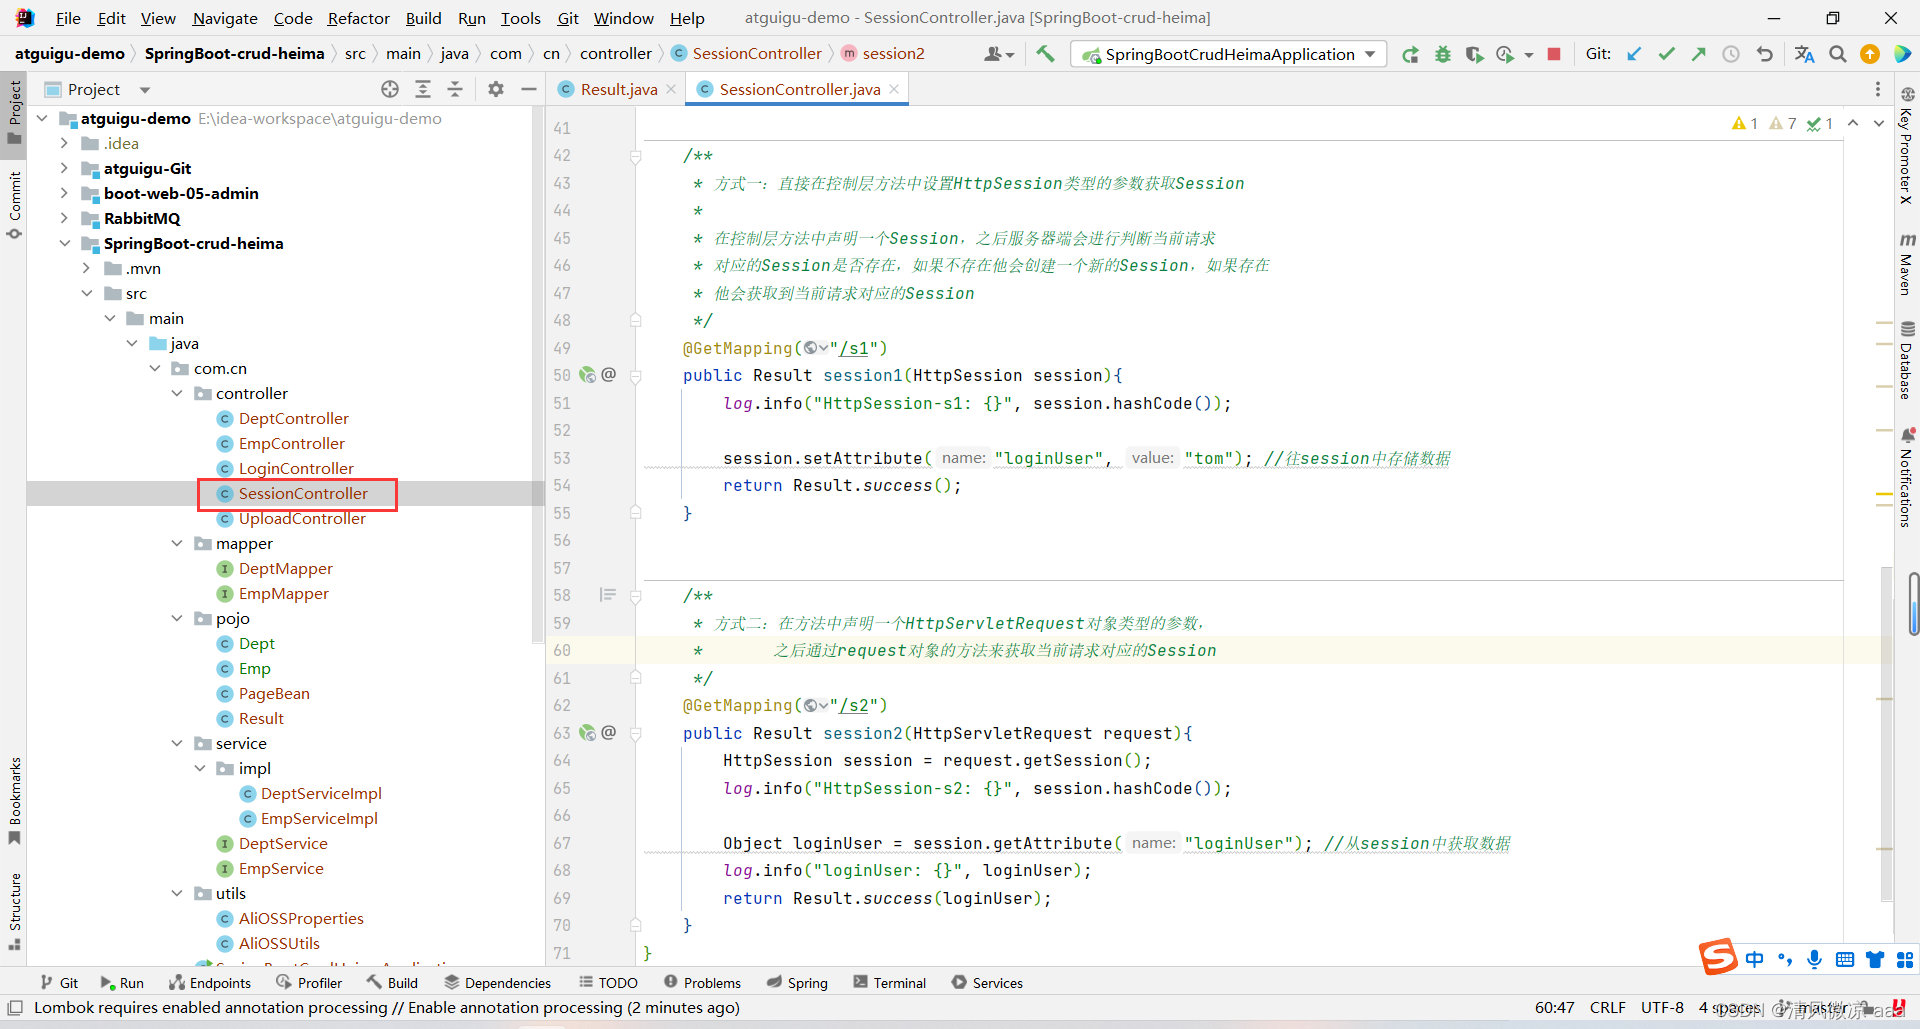Open the Database tool window
1920x1029 pixels.
(x=1907, y=360)
